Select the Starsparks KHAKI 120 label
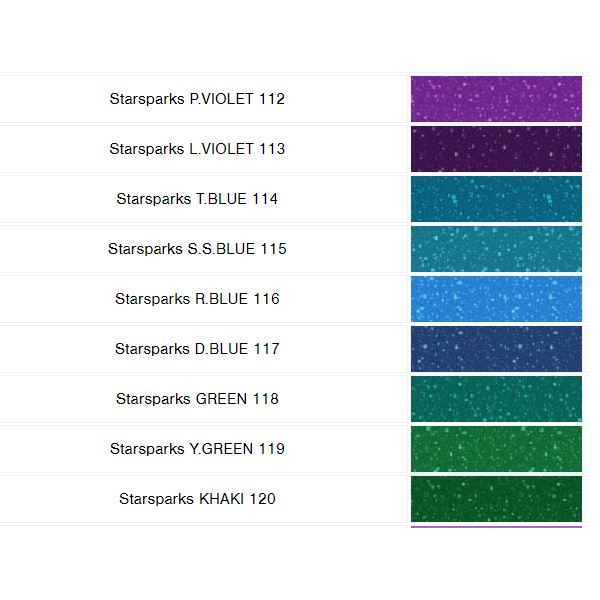The width and height of the screenshot is (600, 600). pyautogui.click(x=197, y=499)
